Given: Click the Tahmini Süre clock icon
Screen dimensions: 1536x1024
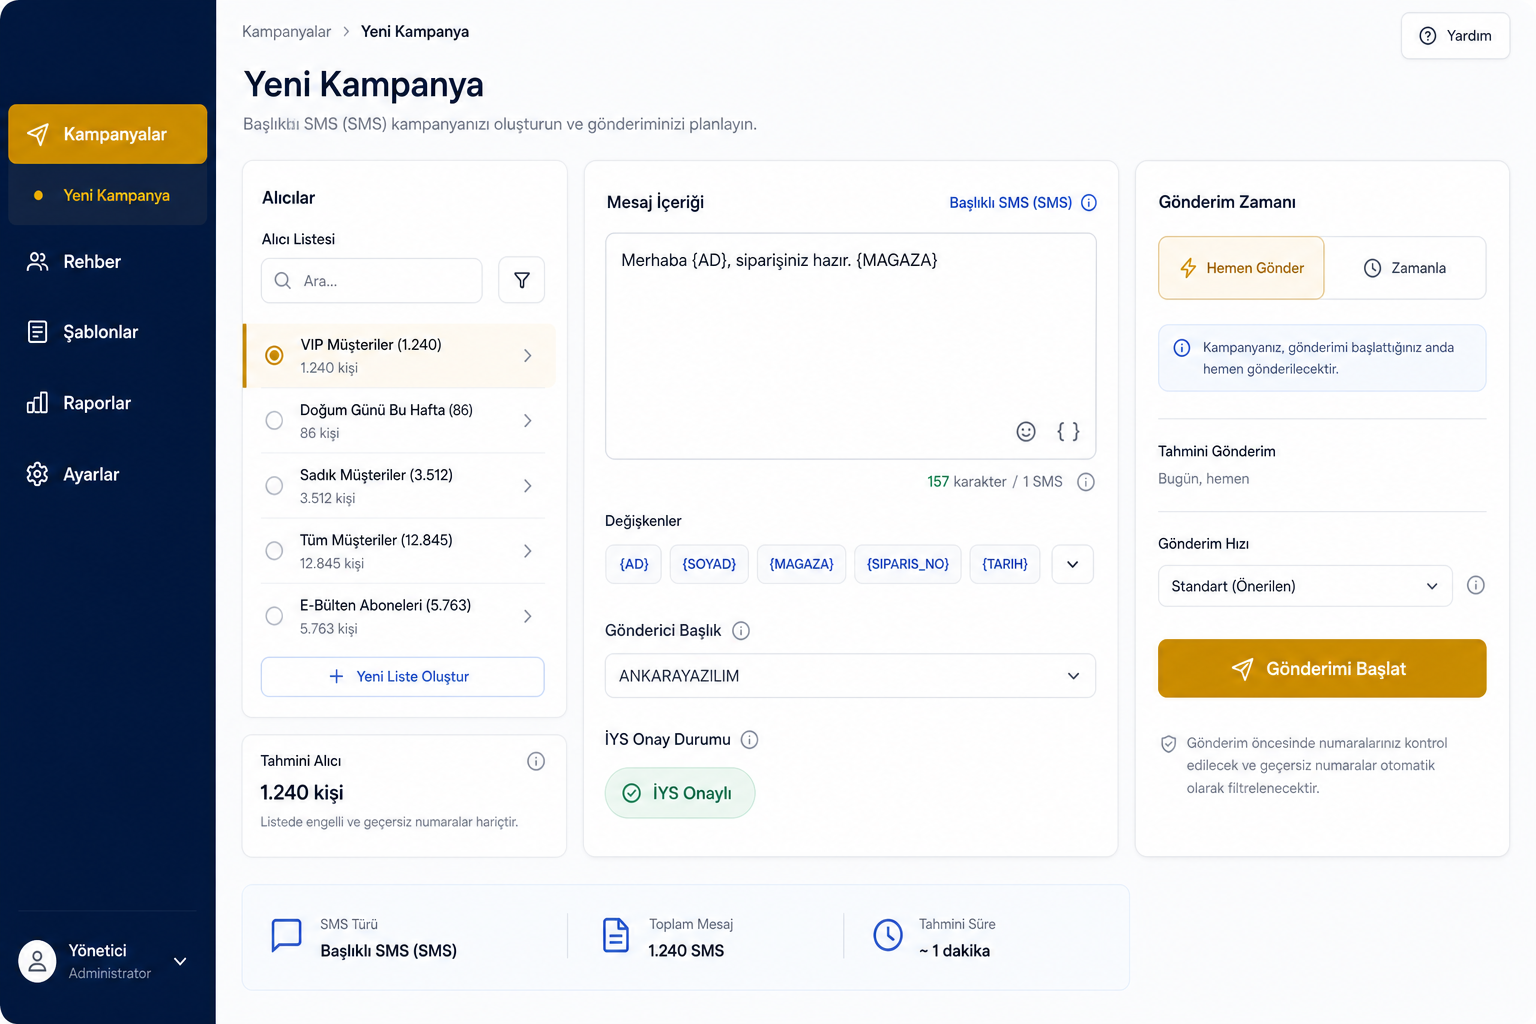Looking at the screenshot, I should pos(888,935).
